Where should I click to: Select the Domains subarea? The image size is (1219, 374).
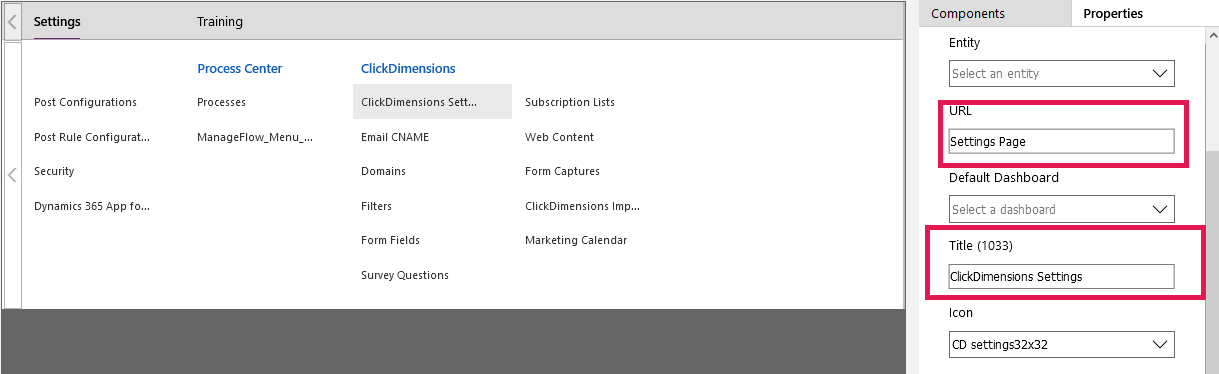[x=383, y=171]
